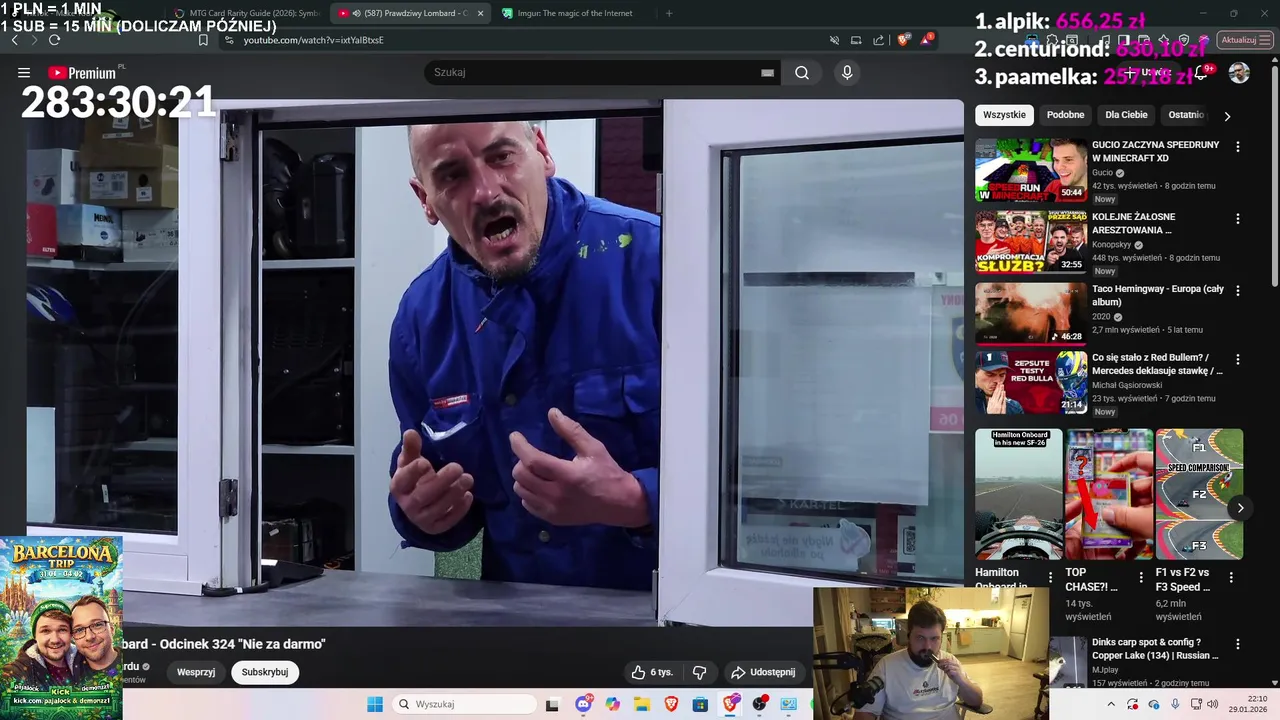Click the magnifier search button on YouTube
The height and width of the screenshot is (720, 1280).
click(802, 72)
